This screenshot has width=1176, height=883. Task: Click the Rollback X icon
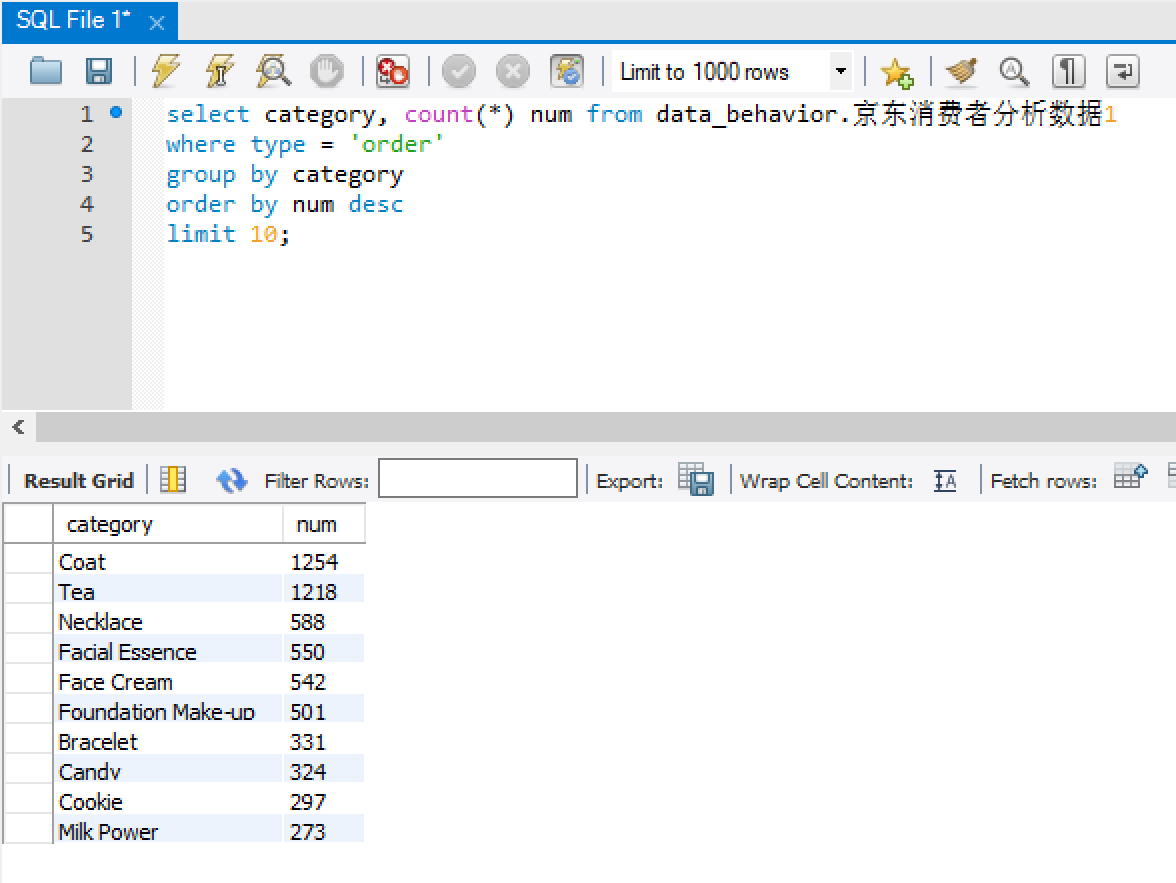pyautogui.click(x=512, y=72)
